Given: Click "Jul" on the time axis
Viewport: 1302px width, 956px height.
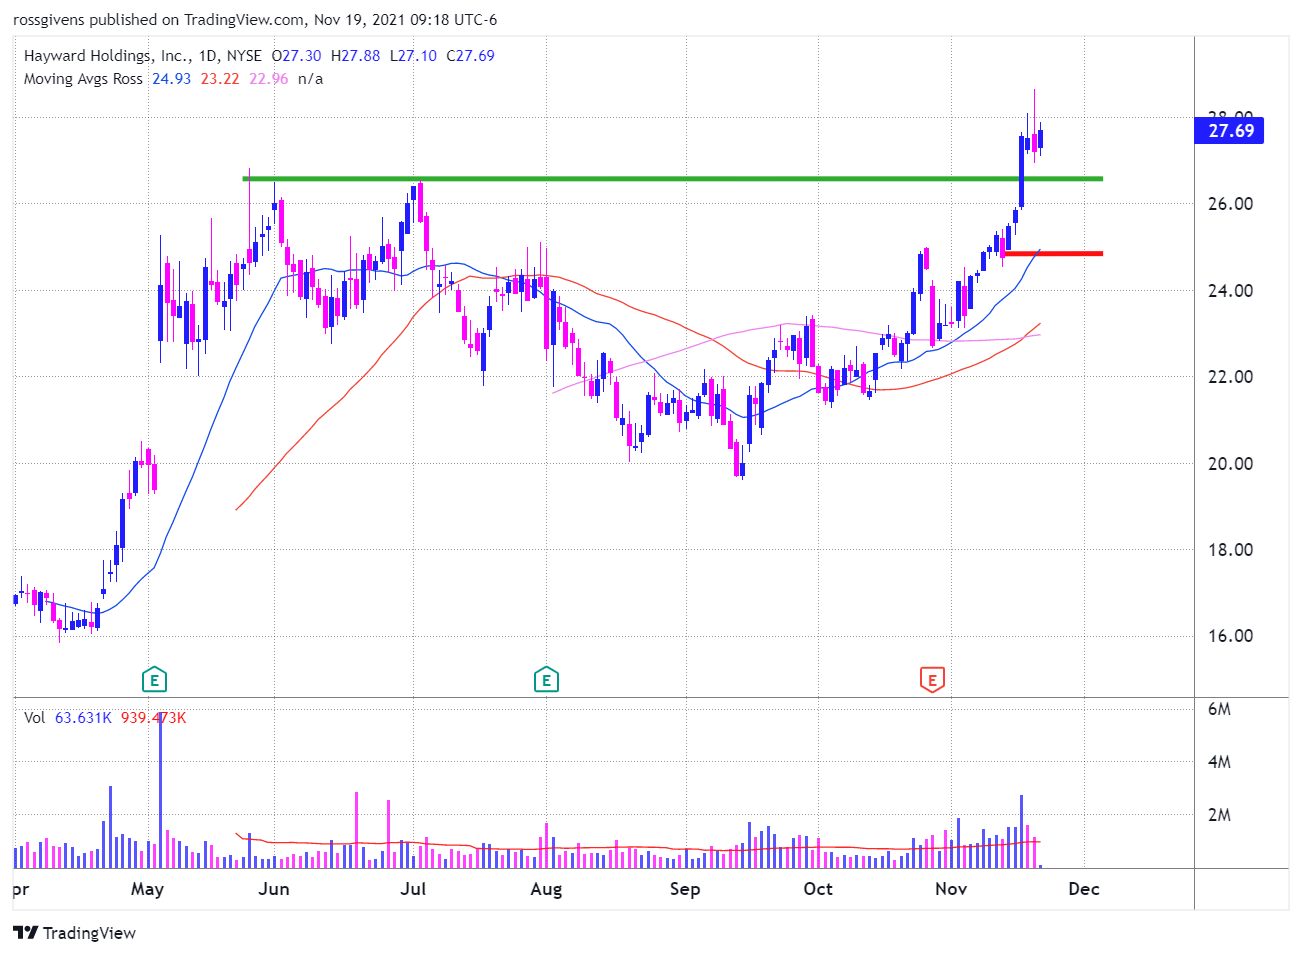Looking at the screenshot, I should (413, 889).
